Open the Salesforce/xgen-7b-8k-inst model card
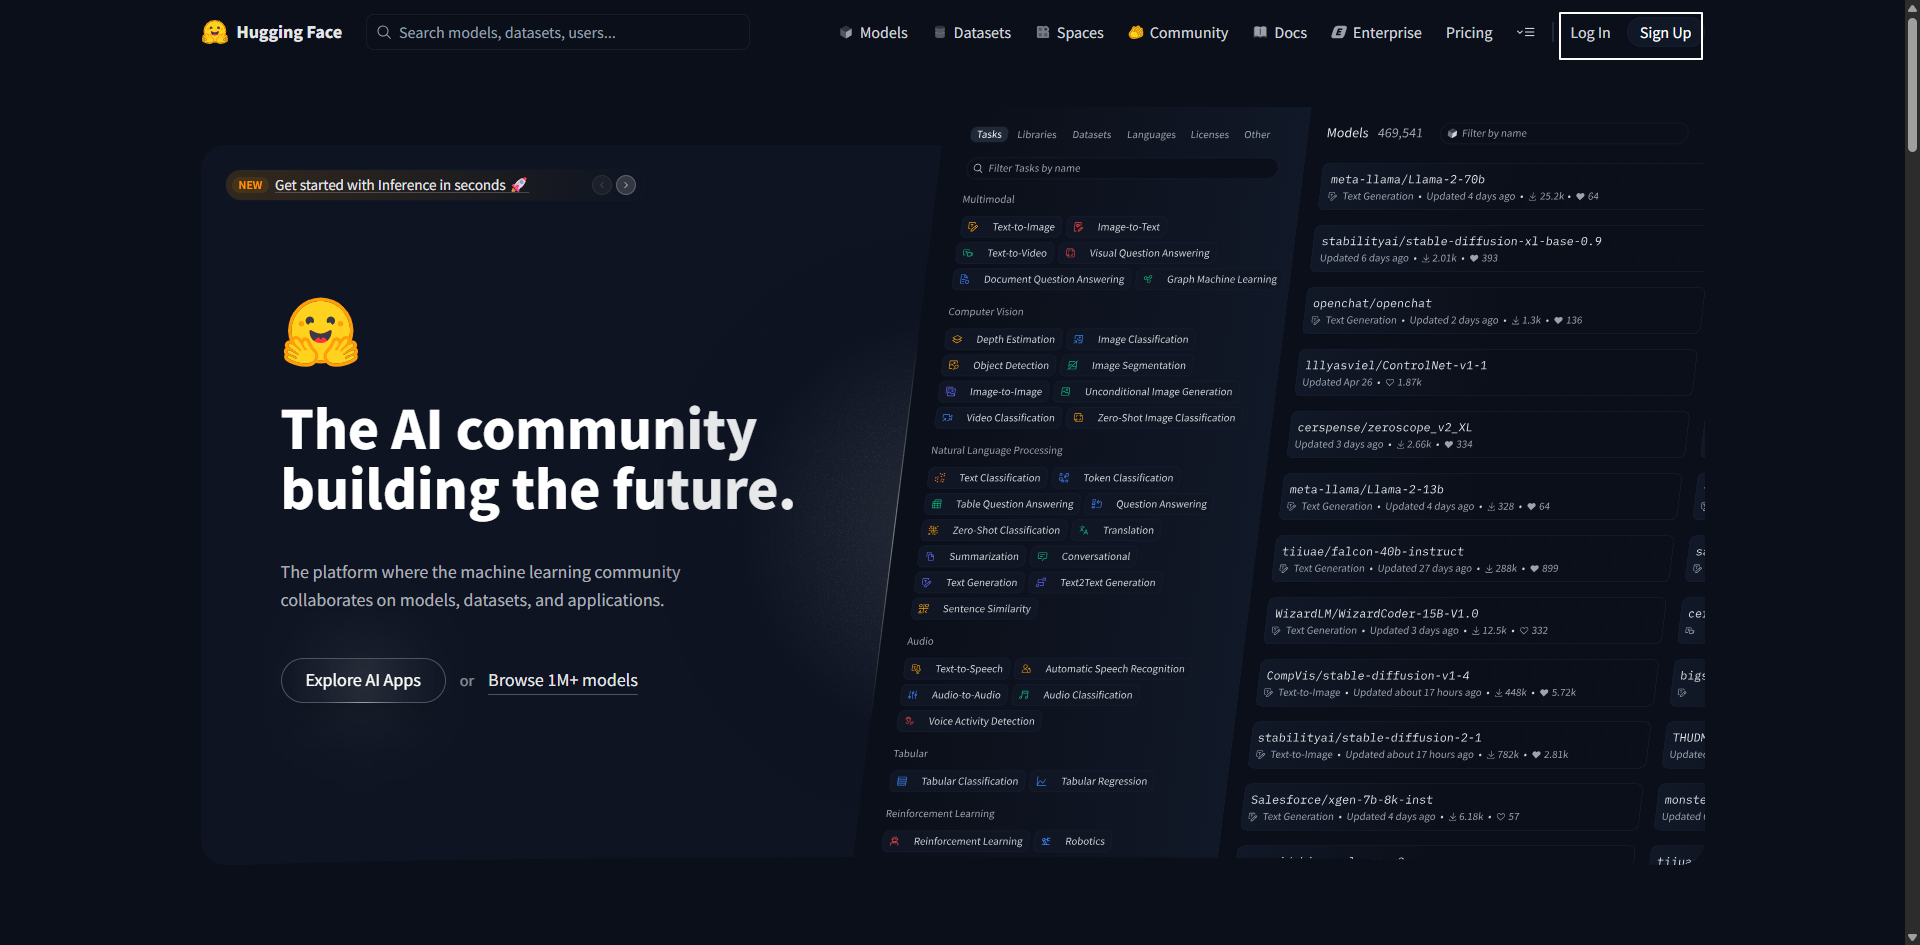 1443,807
